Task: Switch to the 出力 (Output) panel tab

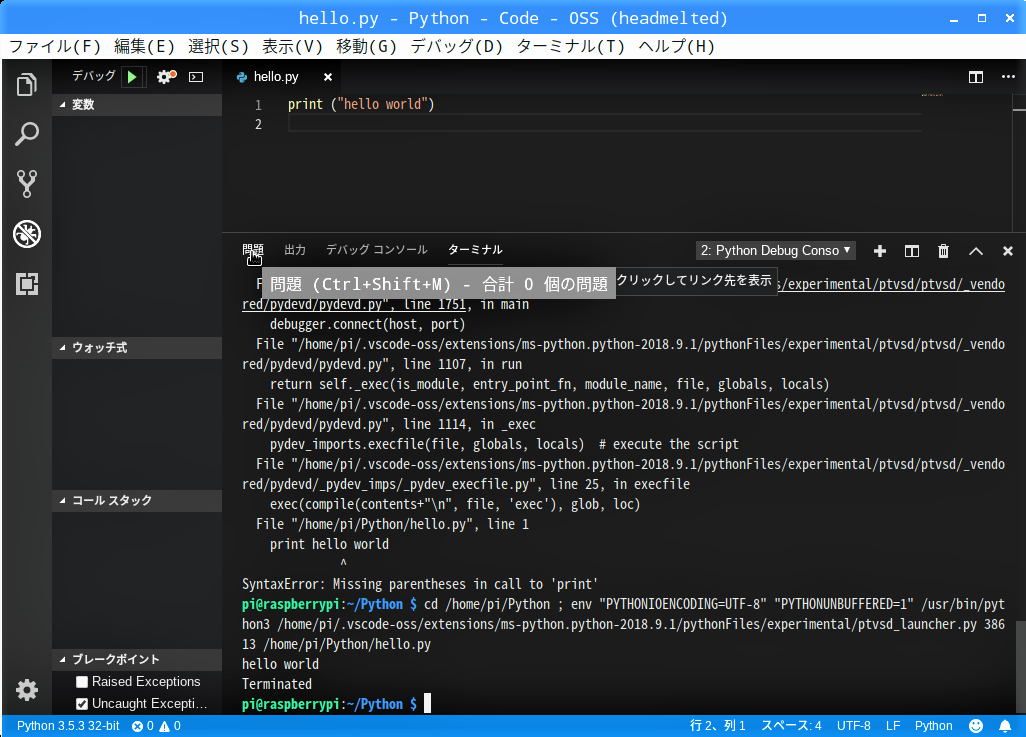Action: (295, 250)
